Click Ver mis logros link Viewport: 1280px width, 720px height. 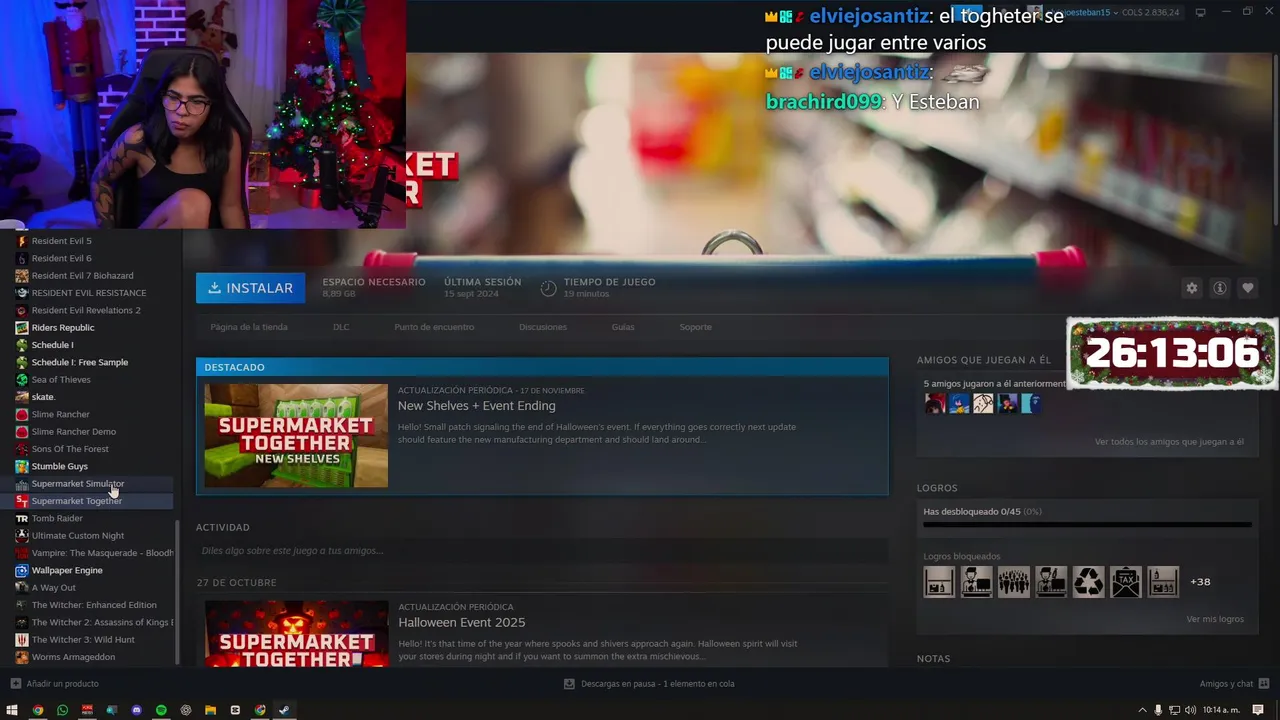click(x=1215, y=619)
